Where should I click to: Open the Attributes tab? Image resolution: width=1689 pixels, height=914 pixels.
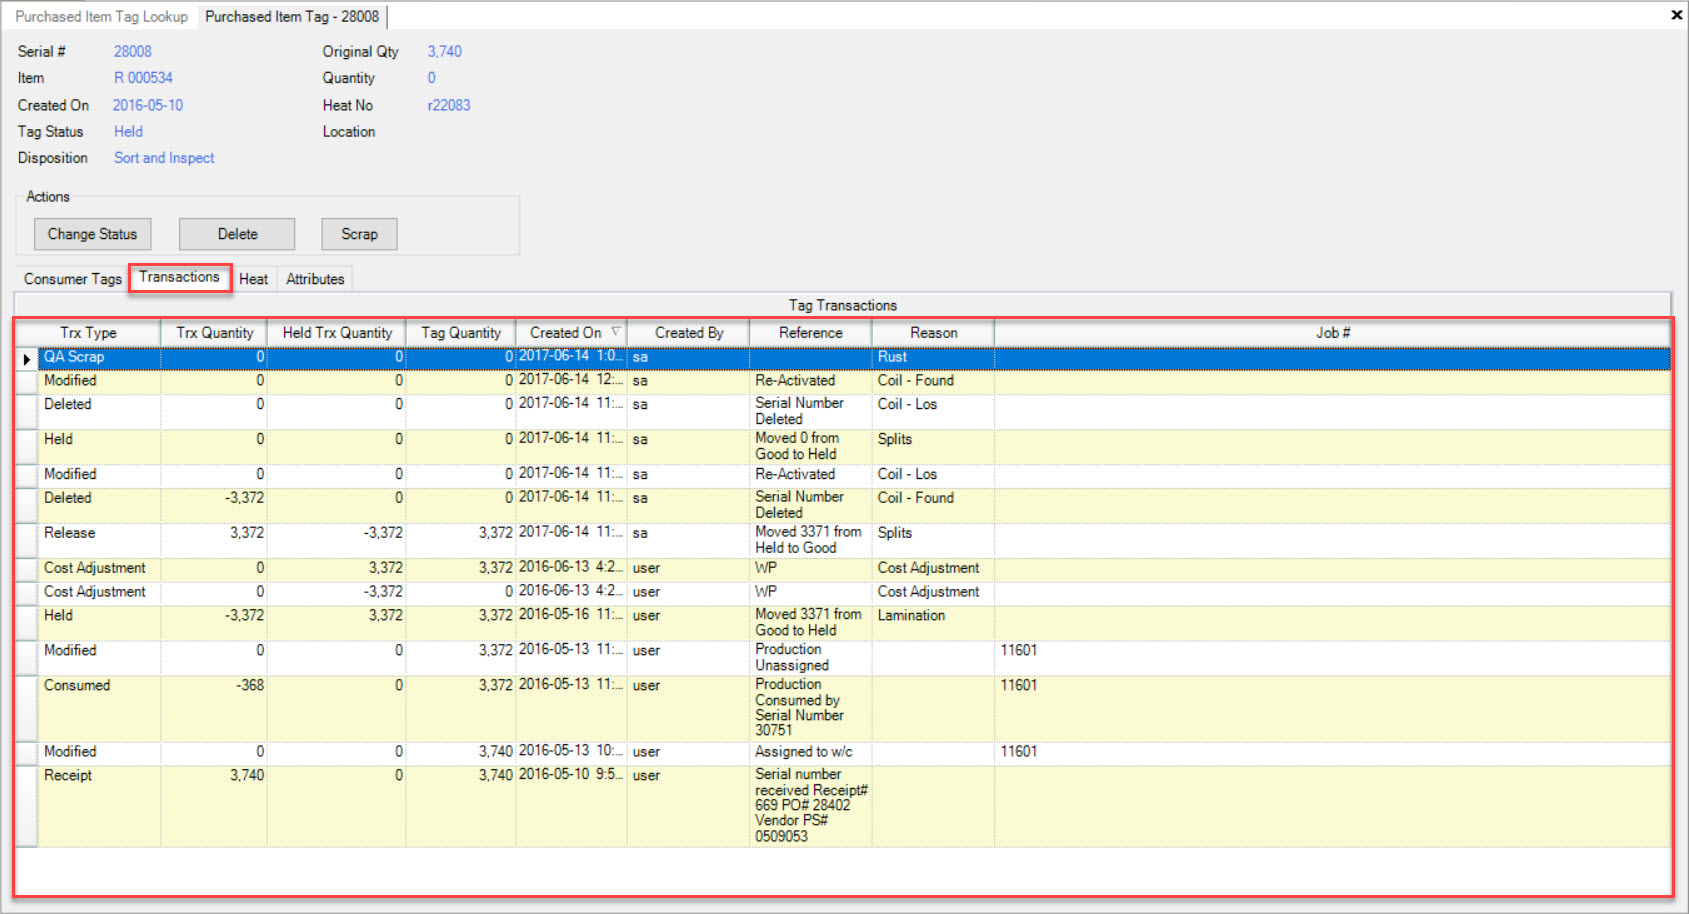315,279
